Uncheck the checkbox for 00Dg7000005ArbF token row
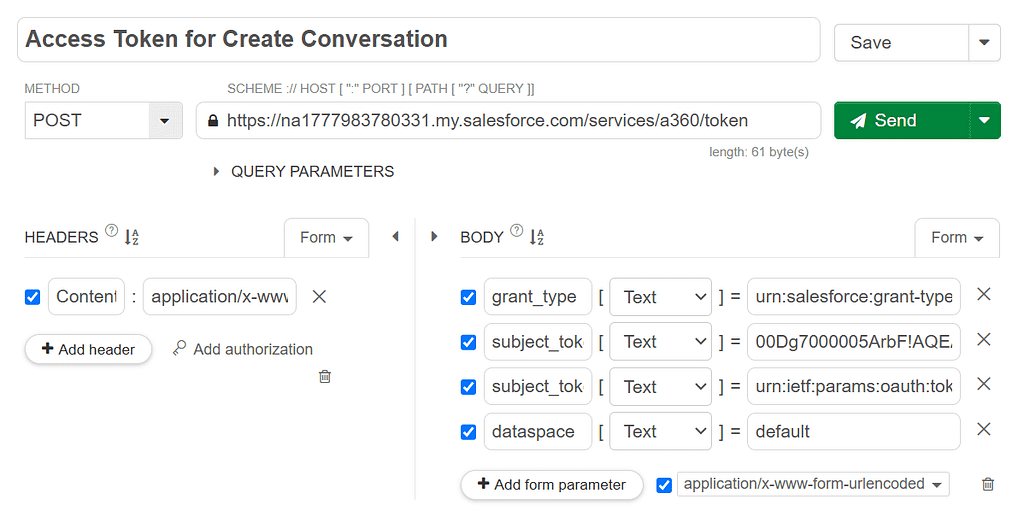1024x522 pixels. 468,342
